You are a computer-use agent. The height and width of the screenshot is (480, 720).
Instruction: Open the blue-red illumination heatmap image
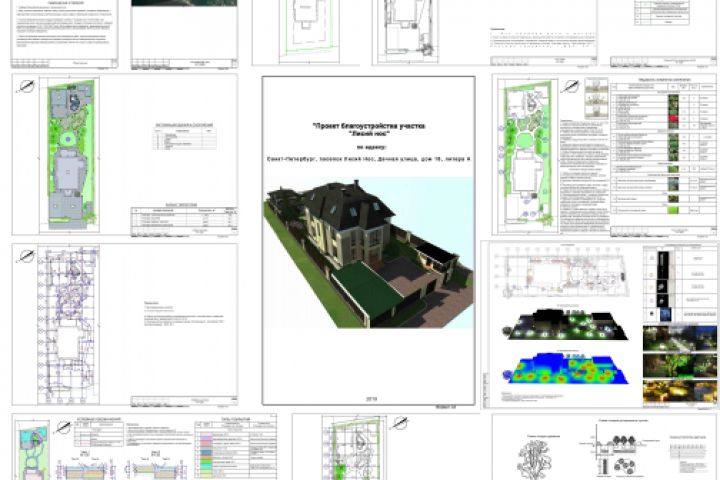click(565, 369)
